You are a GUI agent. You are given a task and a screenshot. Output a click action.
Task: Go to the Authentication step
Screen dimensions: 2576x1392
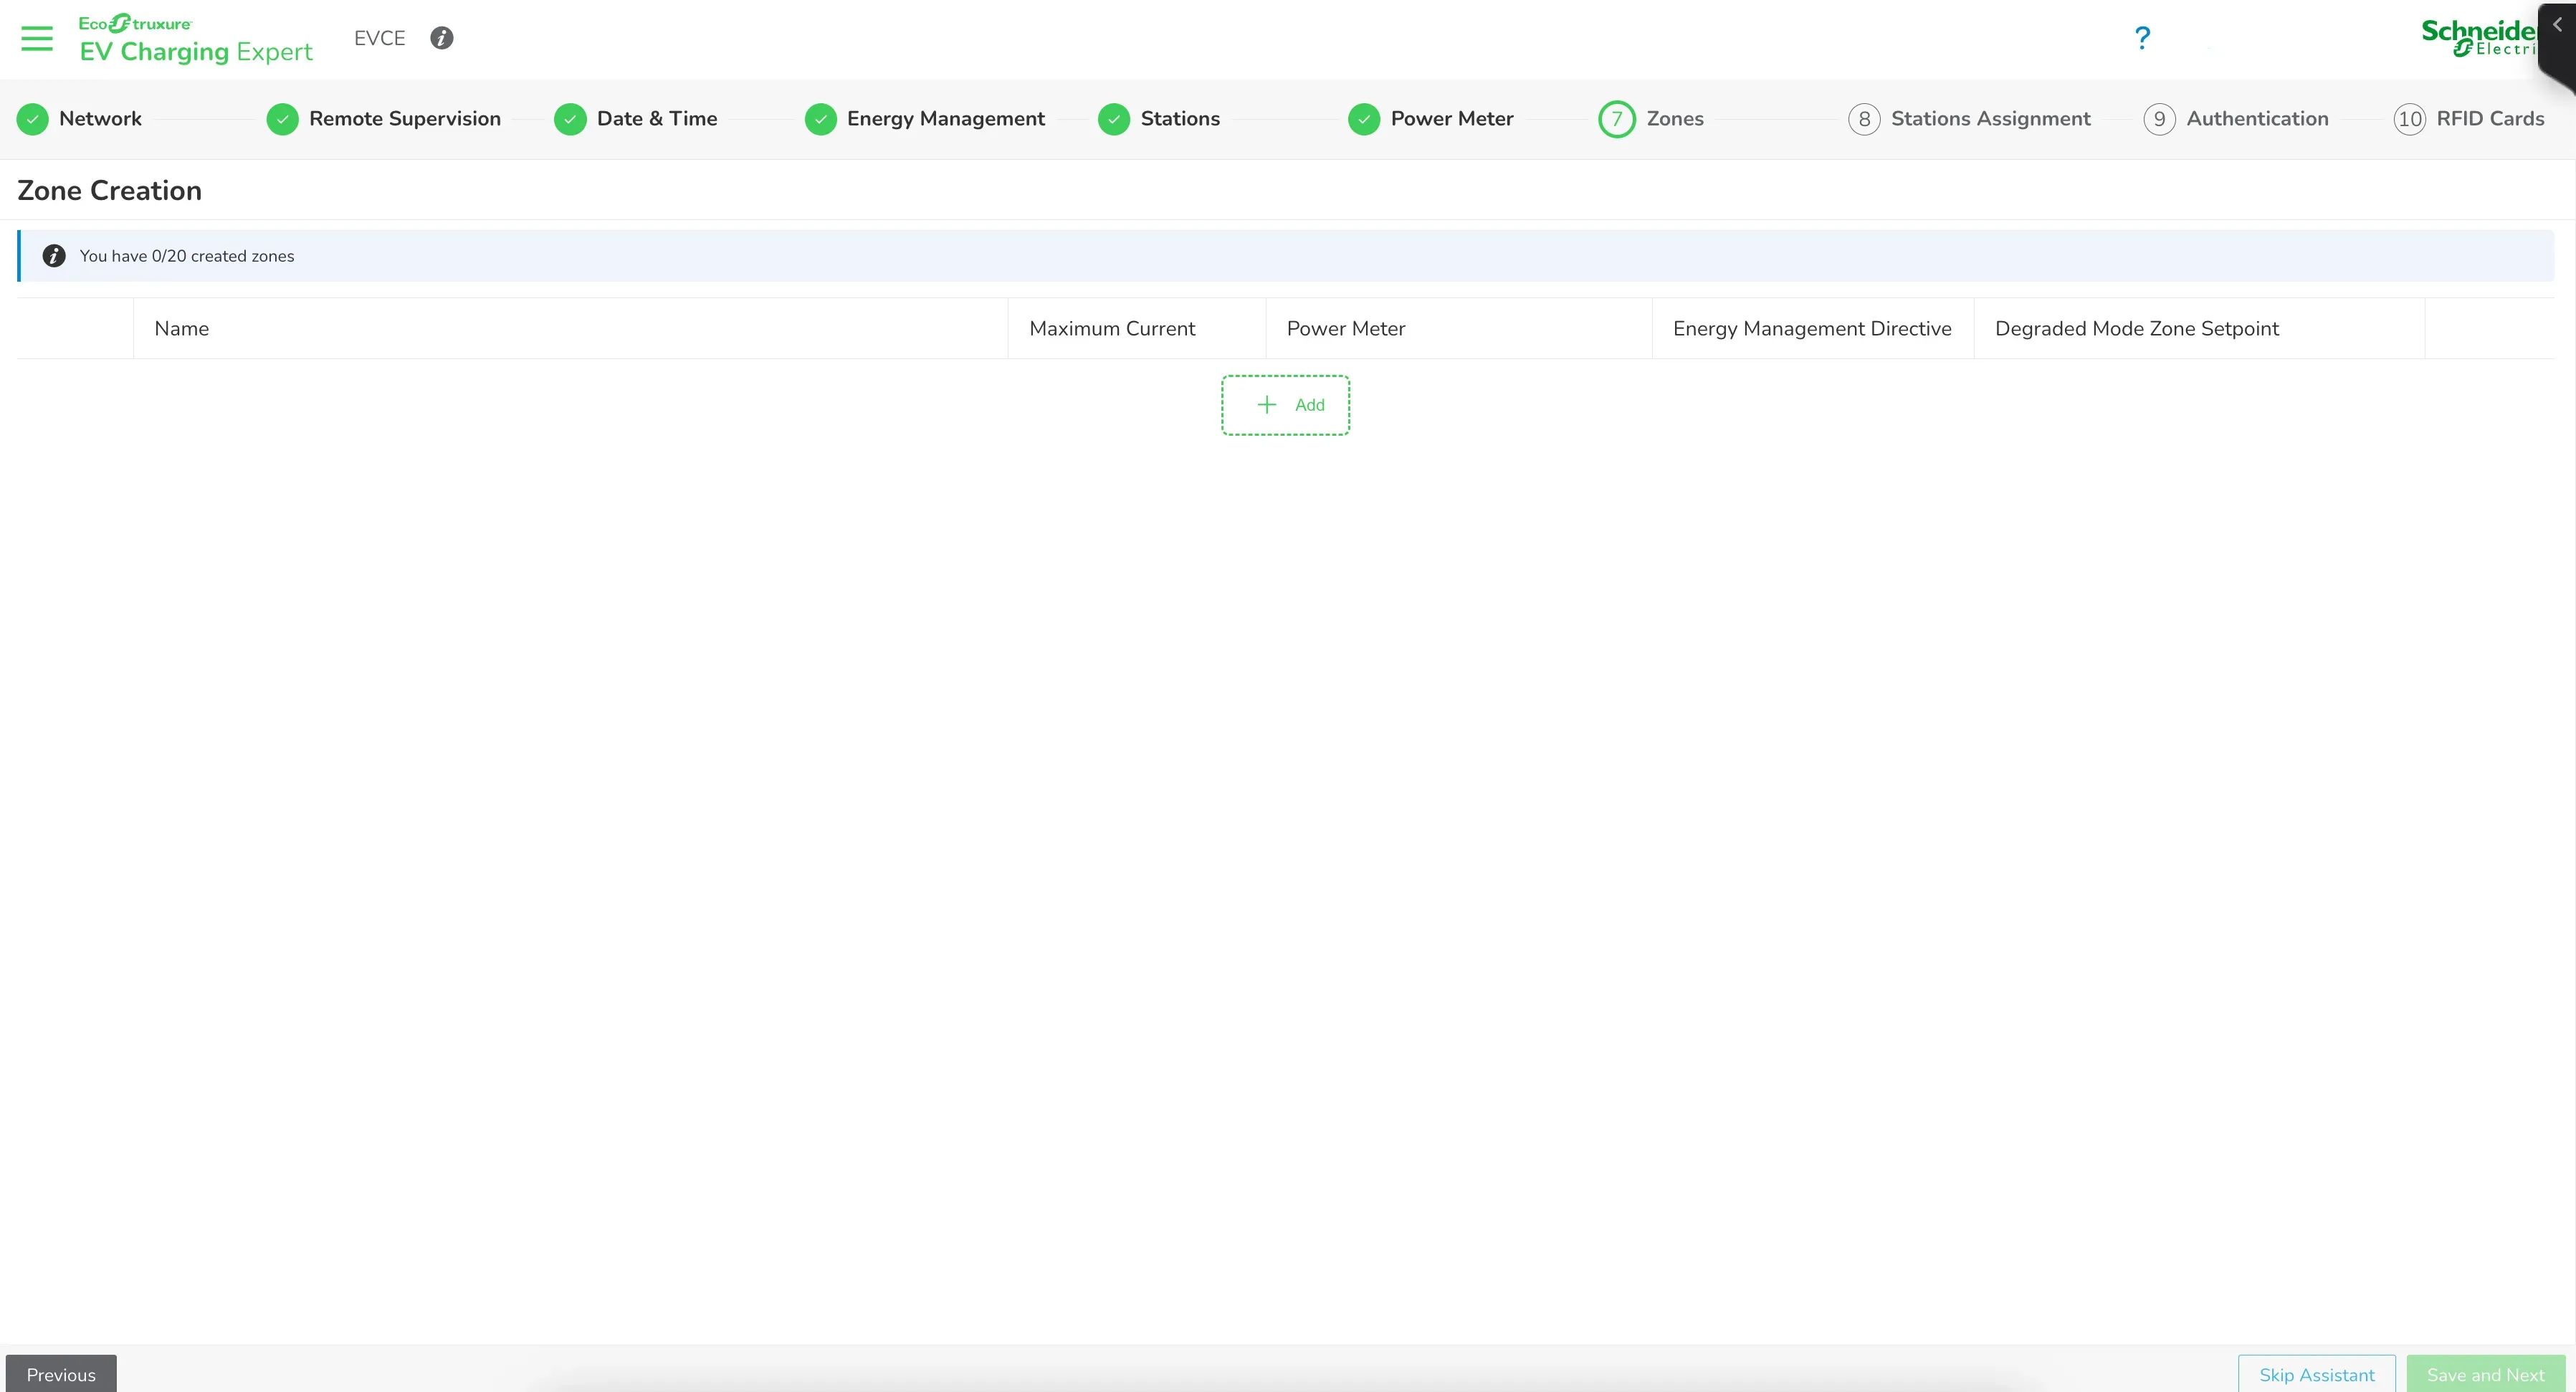2258,118
